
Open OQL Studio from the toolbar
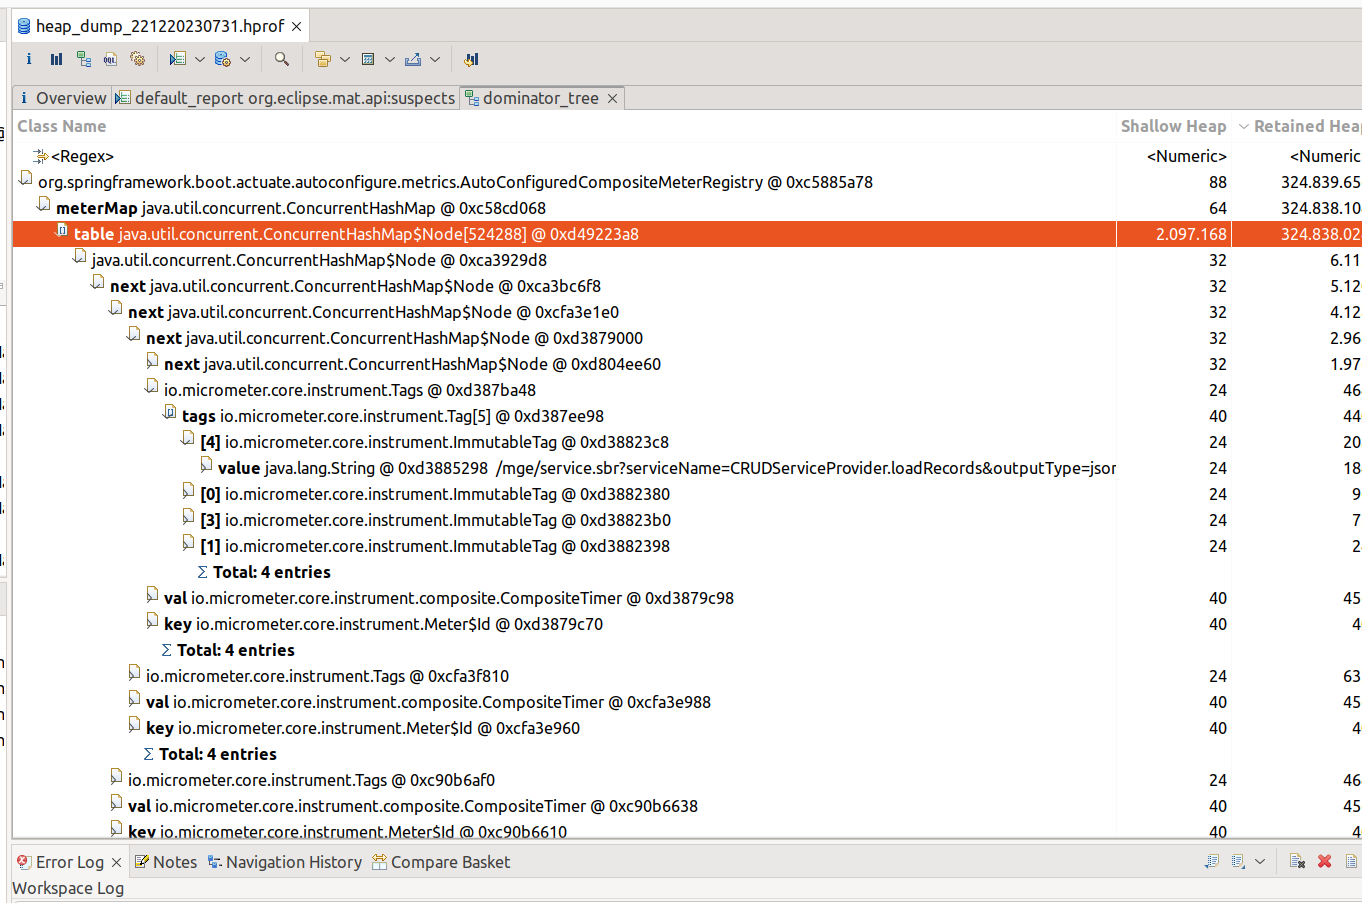[x=109, y=59]
